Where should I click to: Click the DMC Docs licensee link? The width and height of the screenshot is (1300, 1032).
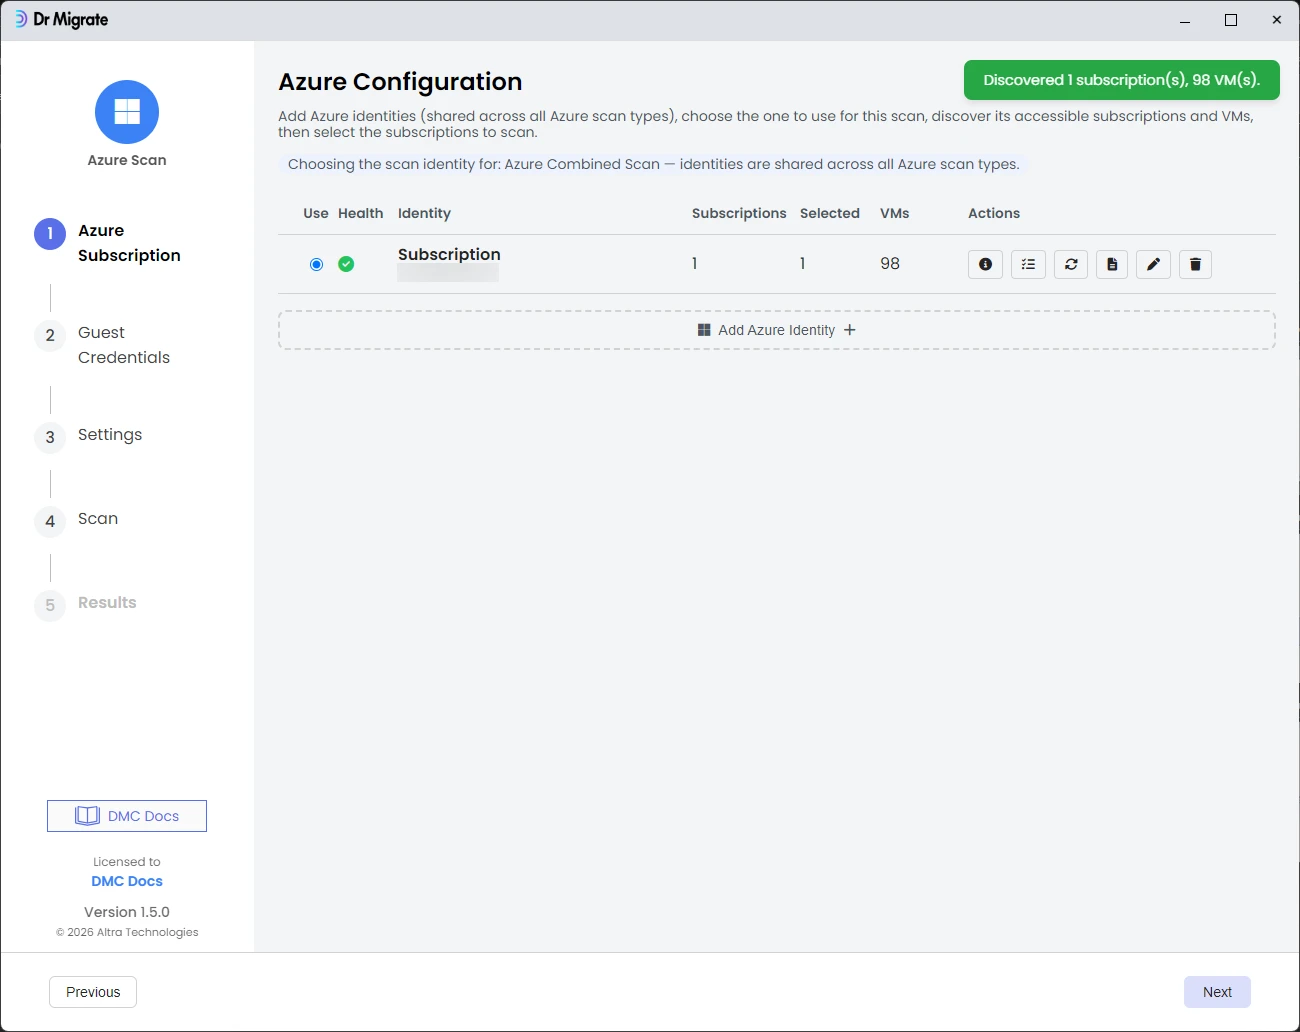(x=127, y=881)
